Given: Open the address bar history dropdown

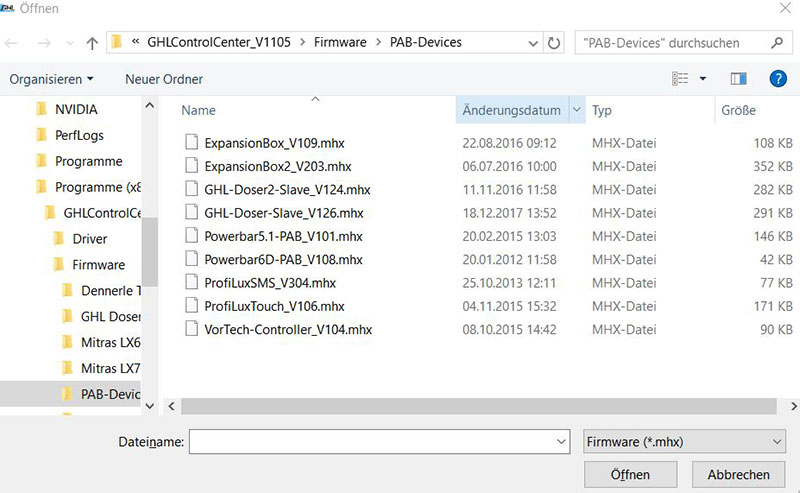Looking at the screenshot, I should pyautogui.click(x=531, y=43).
